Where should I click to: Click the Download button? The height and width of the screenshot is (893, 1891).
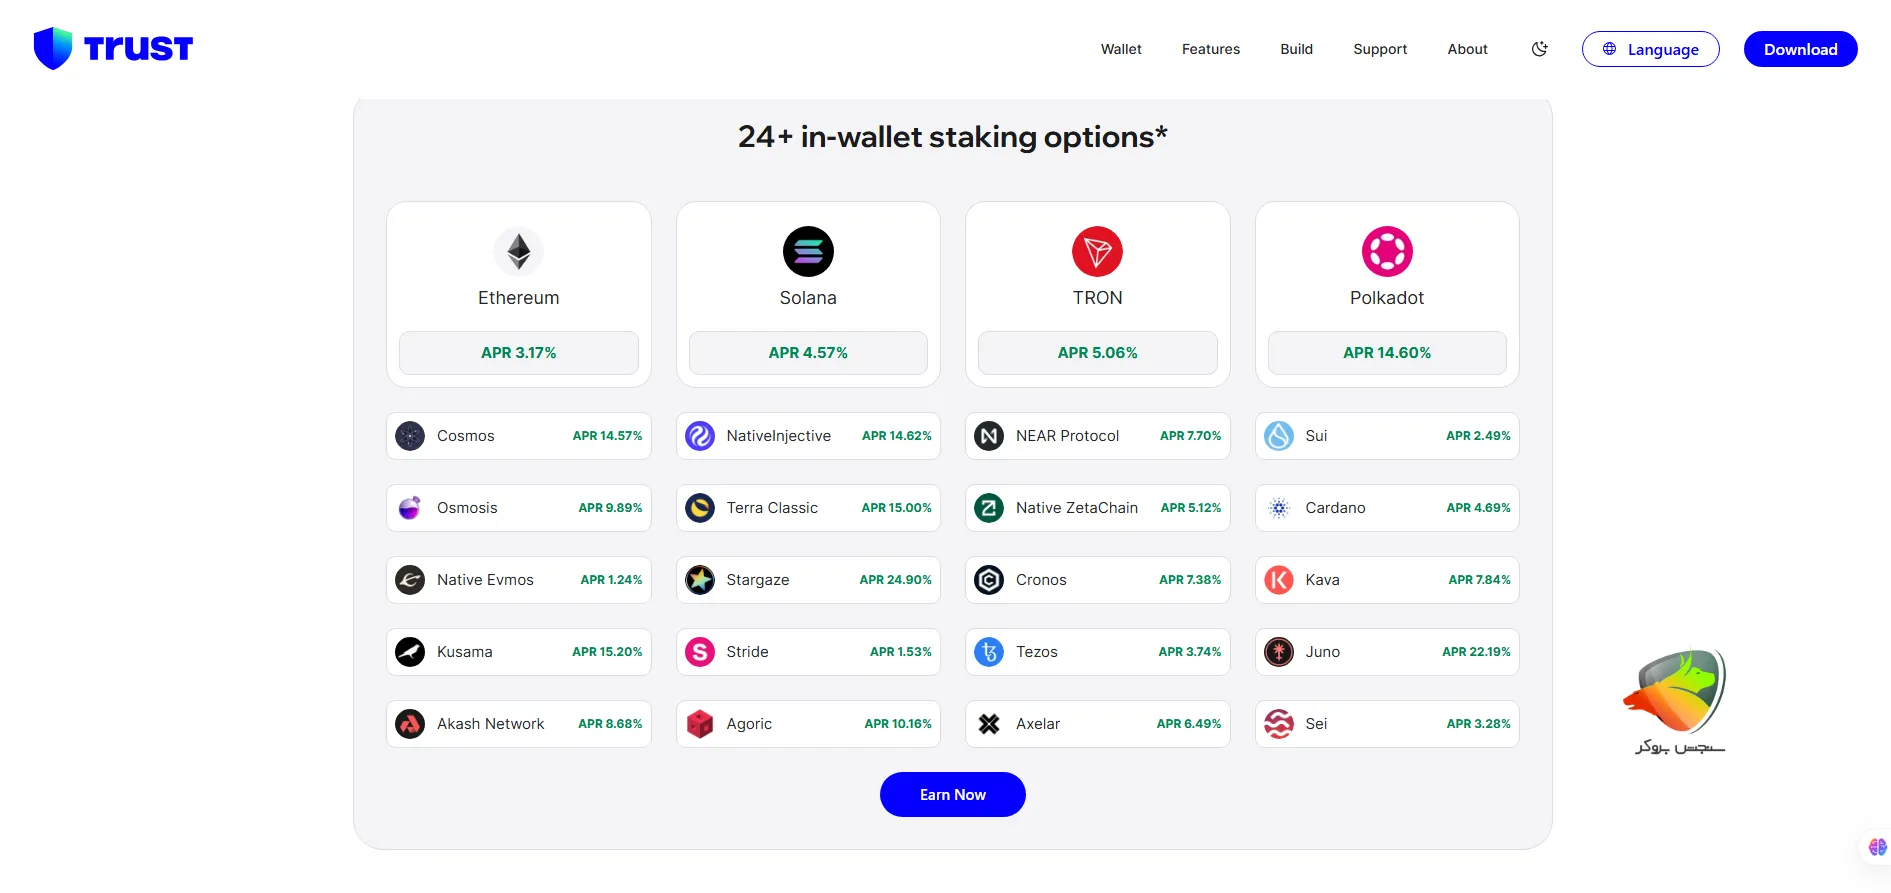(x=1800, y=49)
